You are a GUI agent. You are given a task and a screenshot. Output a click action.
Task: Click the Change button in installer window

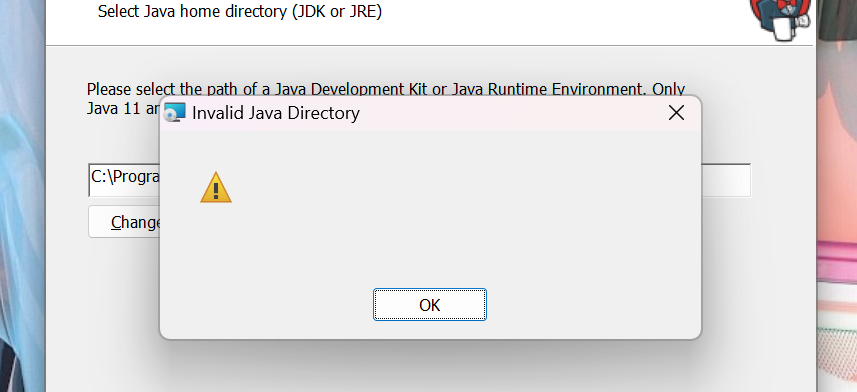(125, 222)
